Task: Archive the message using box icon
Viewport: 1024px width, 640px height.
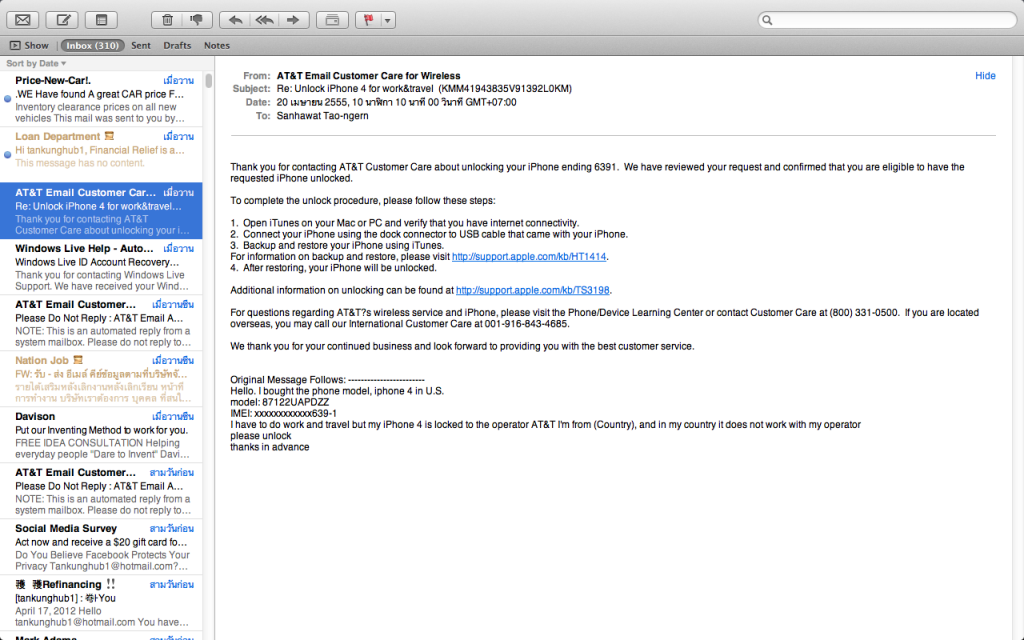Action: click(x=333, y=19)
